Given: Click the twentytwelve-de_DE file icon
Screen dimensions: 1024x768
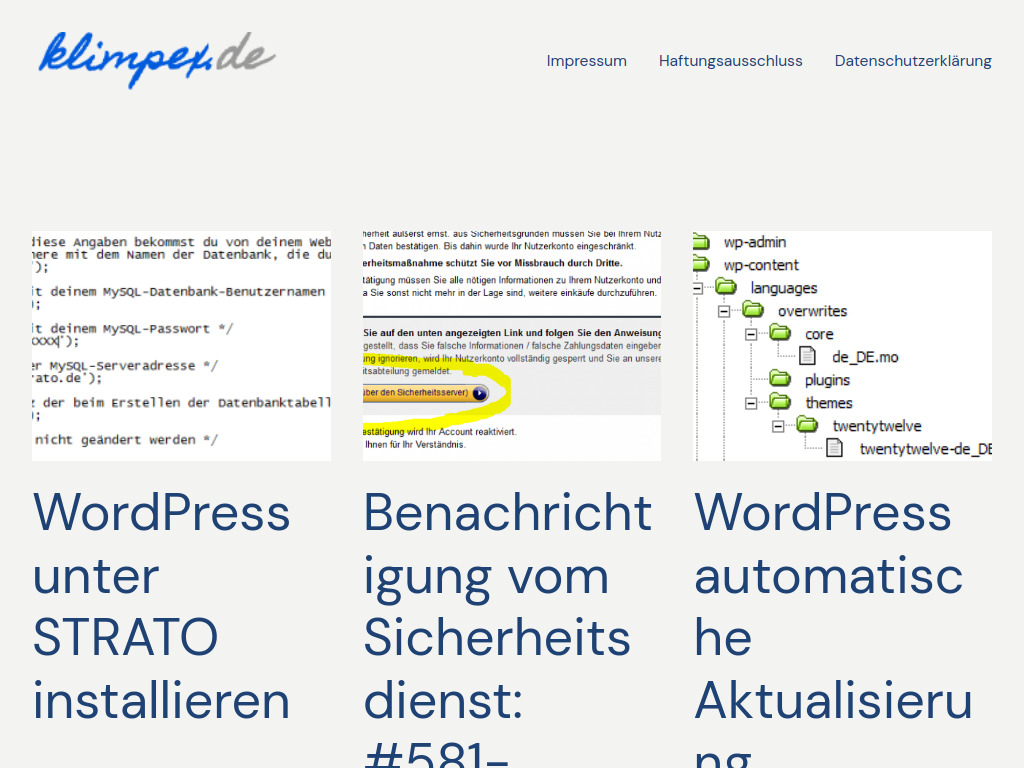Looking at the screenshot, I should [x=833, y=447].
